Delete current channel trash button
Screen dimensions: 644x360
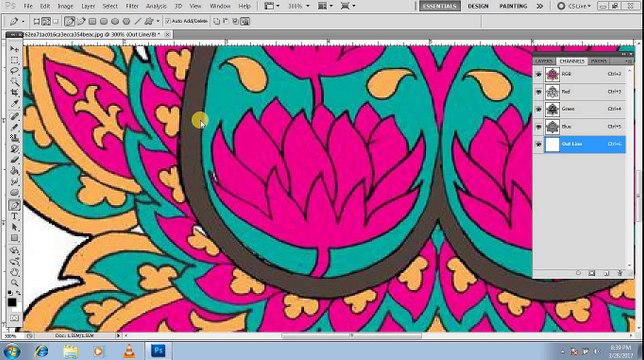click(x=620, y=273)
